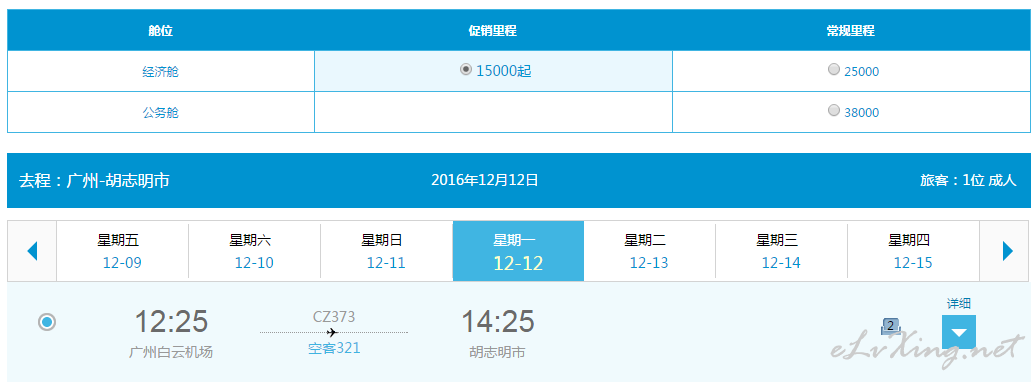The width and height of the screenshot is (1035, 382).
Task: Click the airplane icon under CZ373
Action: (333, 332)
